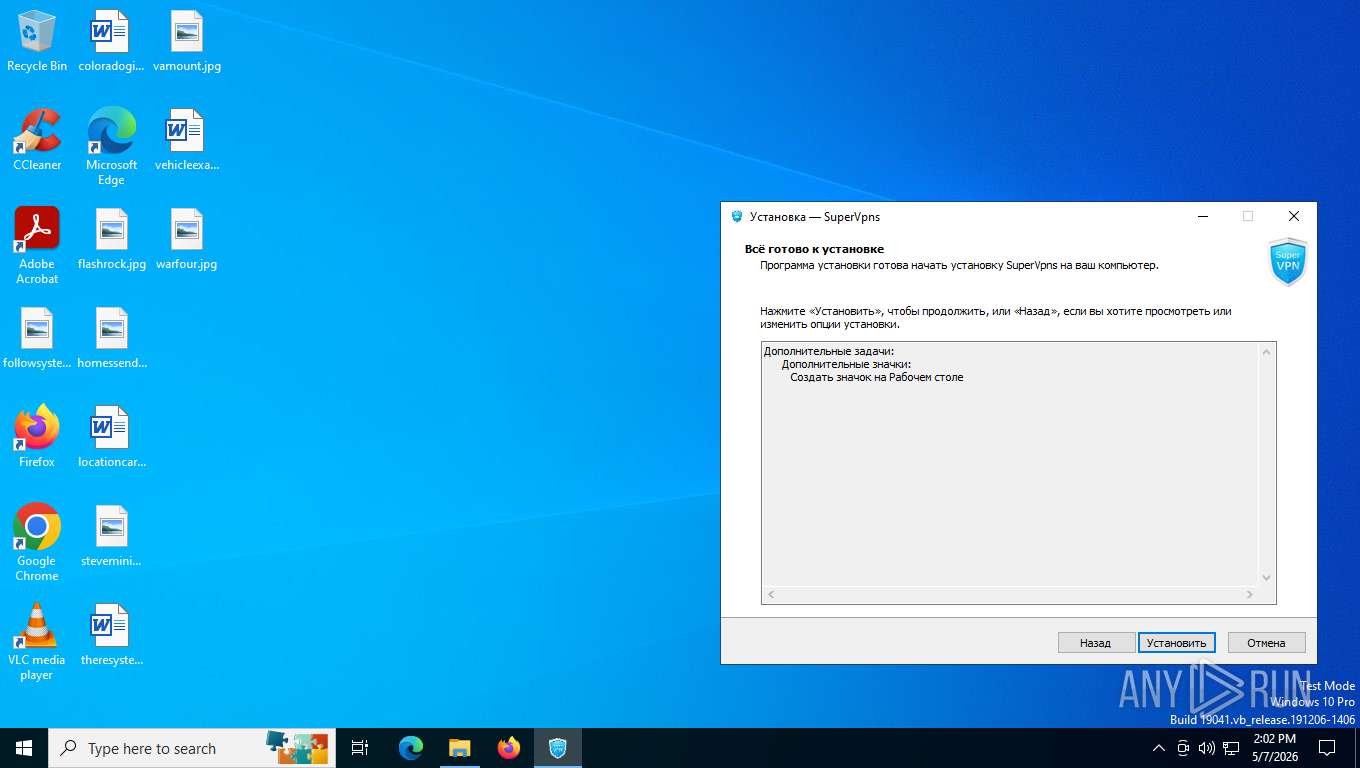The image size is (1360, 768).
Task: Click the summary box scroll down arrow
Action: [1266, 577]
